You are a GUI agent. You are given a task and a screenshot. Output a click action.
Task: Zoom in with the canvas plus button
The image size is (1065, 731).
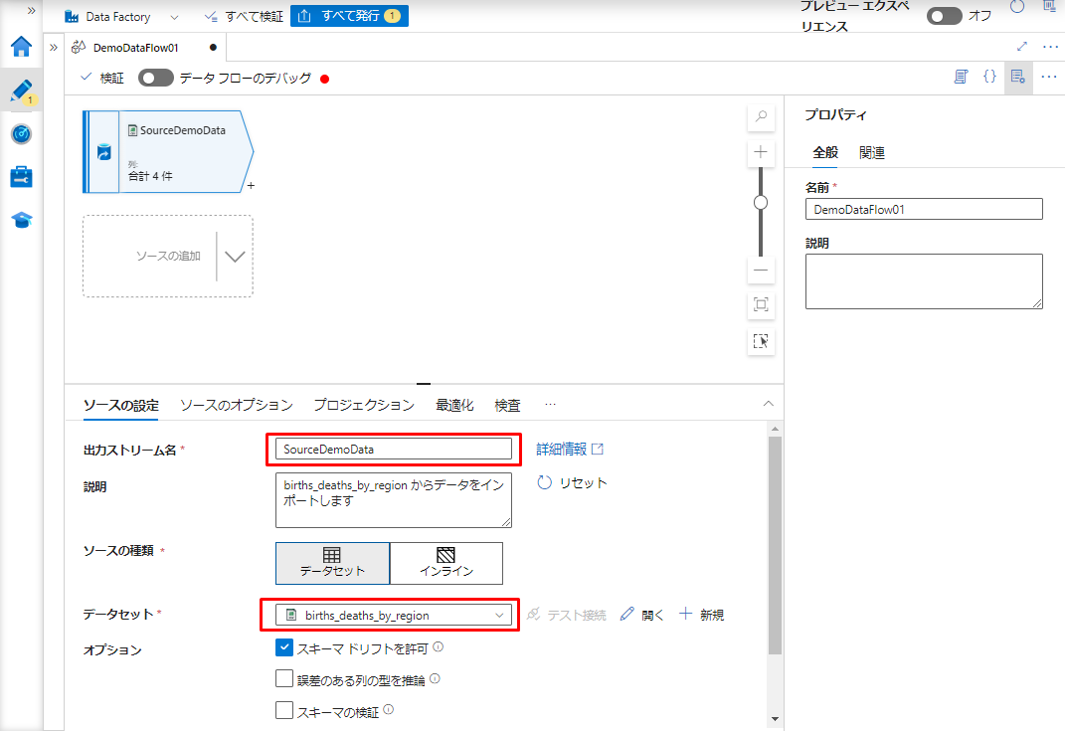(x=761, y=152)
